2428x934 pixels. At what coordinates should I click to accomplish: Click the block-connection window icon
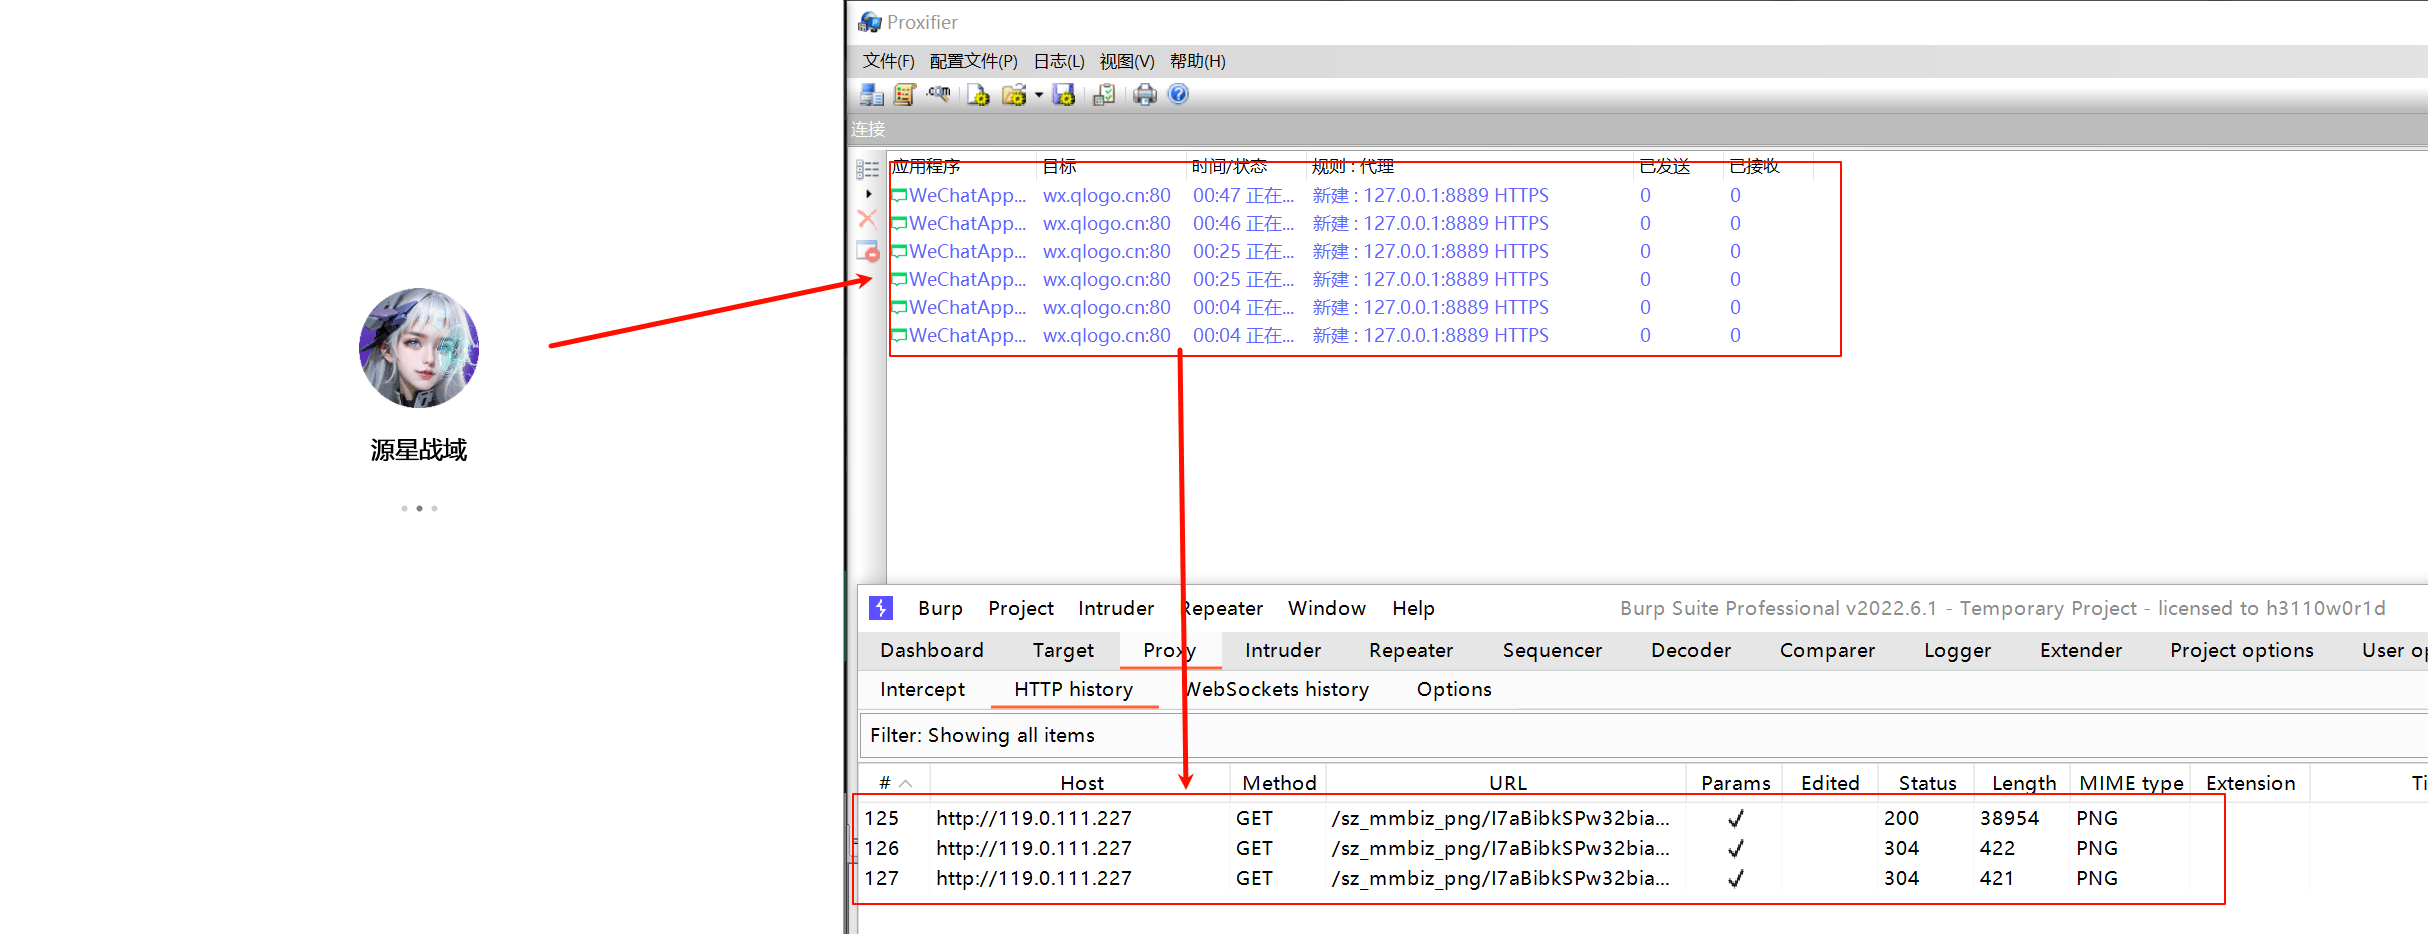[x=868, y=250]
